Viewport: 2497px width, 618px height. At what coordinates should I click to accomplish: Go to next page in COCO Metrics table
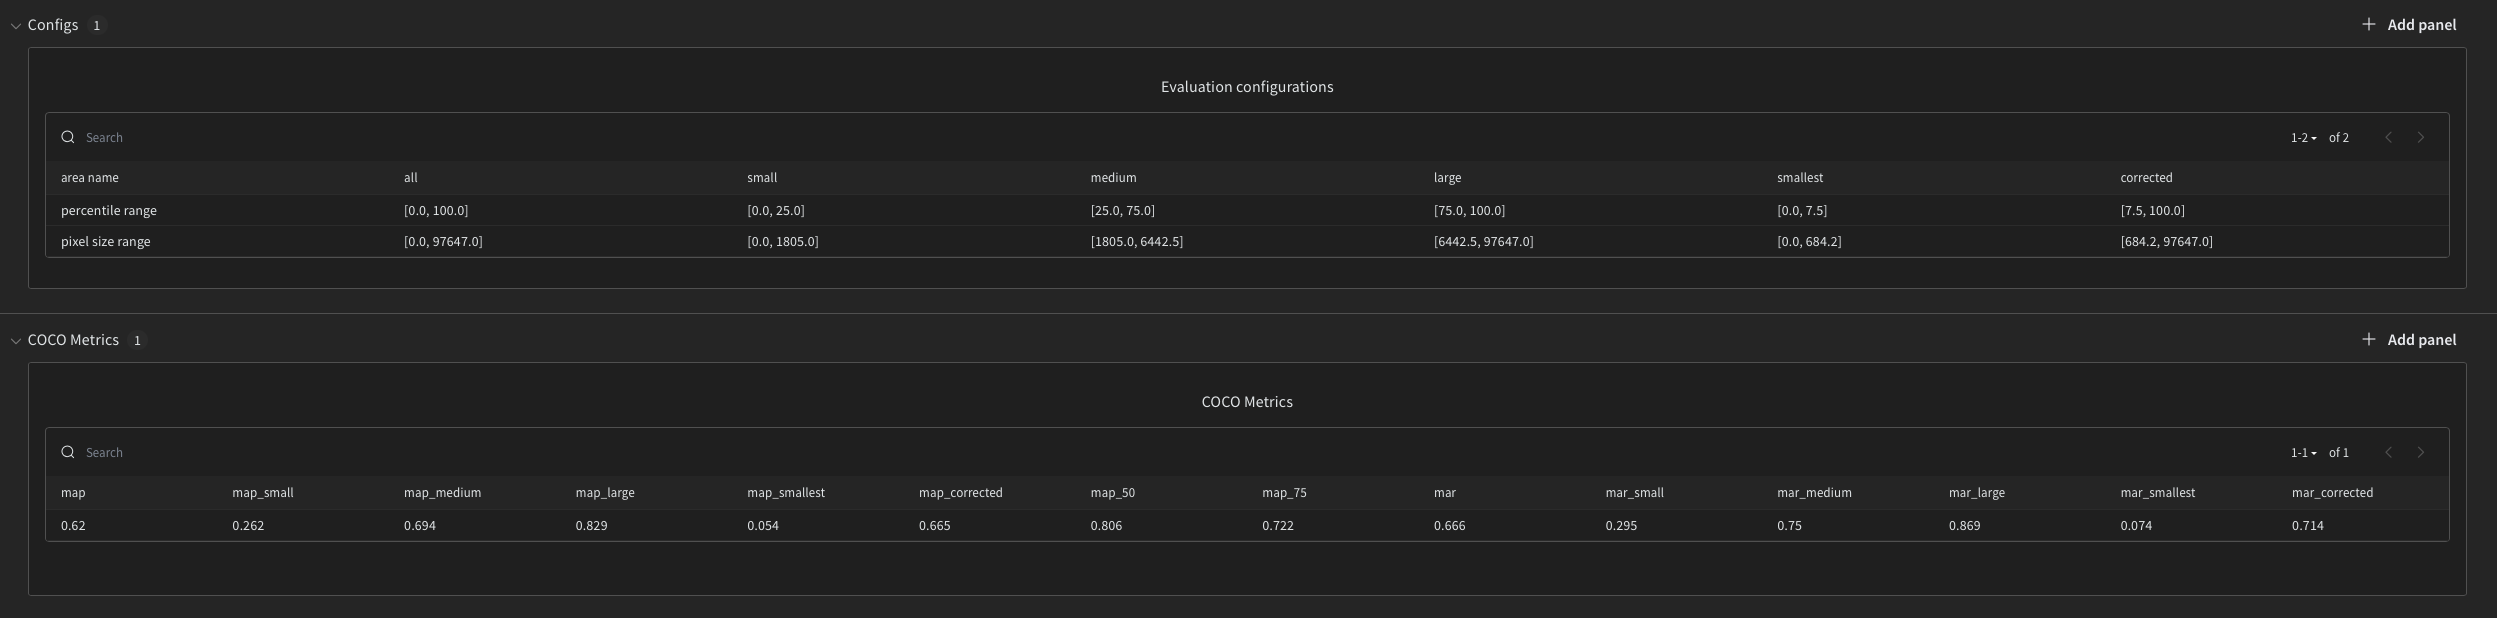2421,452
